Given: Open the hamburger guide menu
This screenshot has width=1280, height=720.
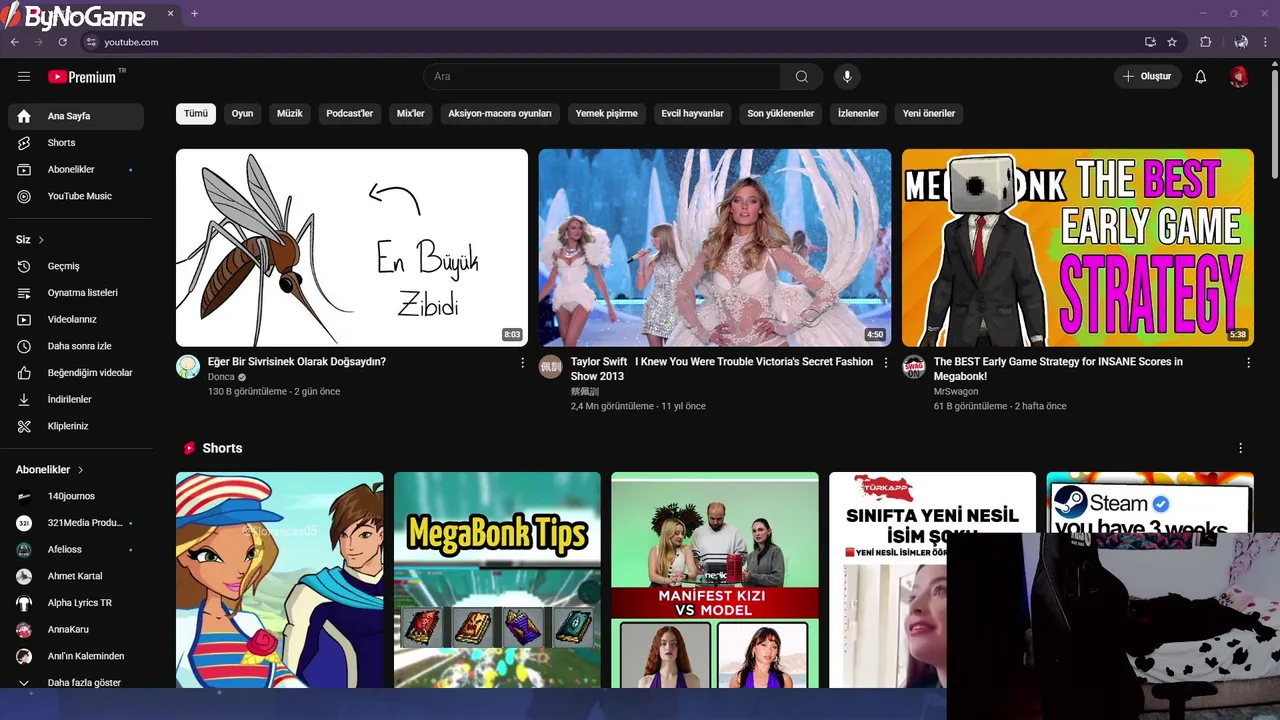Looking at the screenshot, I should pos(24,77).
